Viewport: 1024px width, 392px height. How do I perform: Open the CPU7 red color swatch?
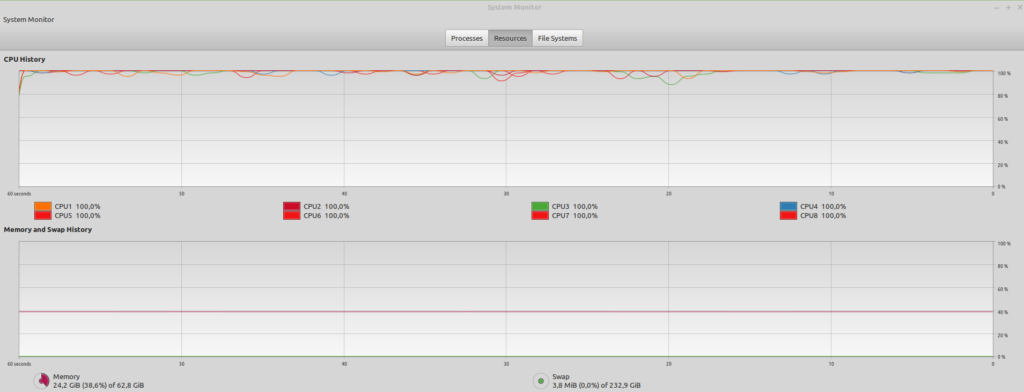tap(540, 216)
